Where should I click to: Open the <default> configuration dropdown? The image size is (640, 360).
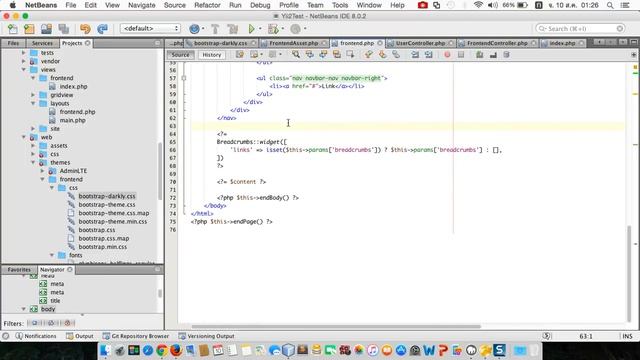[x=150, y=29]
